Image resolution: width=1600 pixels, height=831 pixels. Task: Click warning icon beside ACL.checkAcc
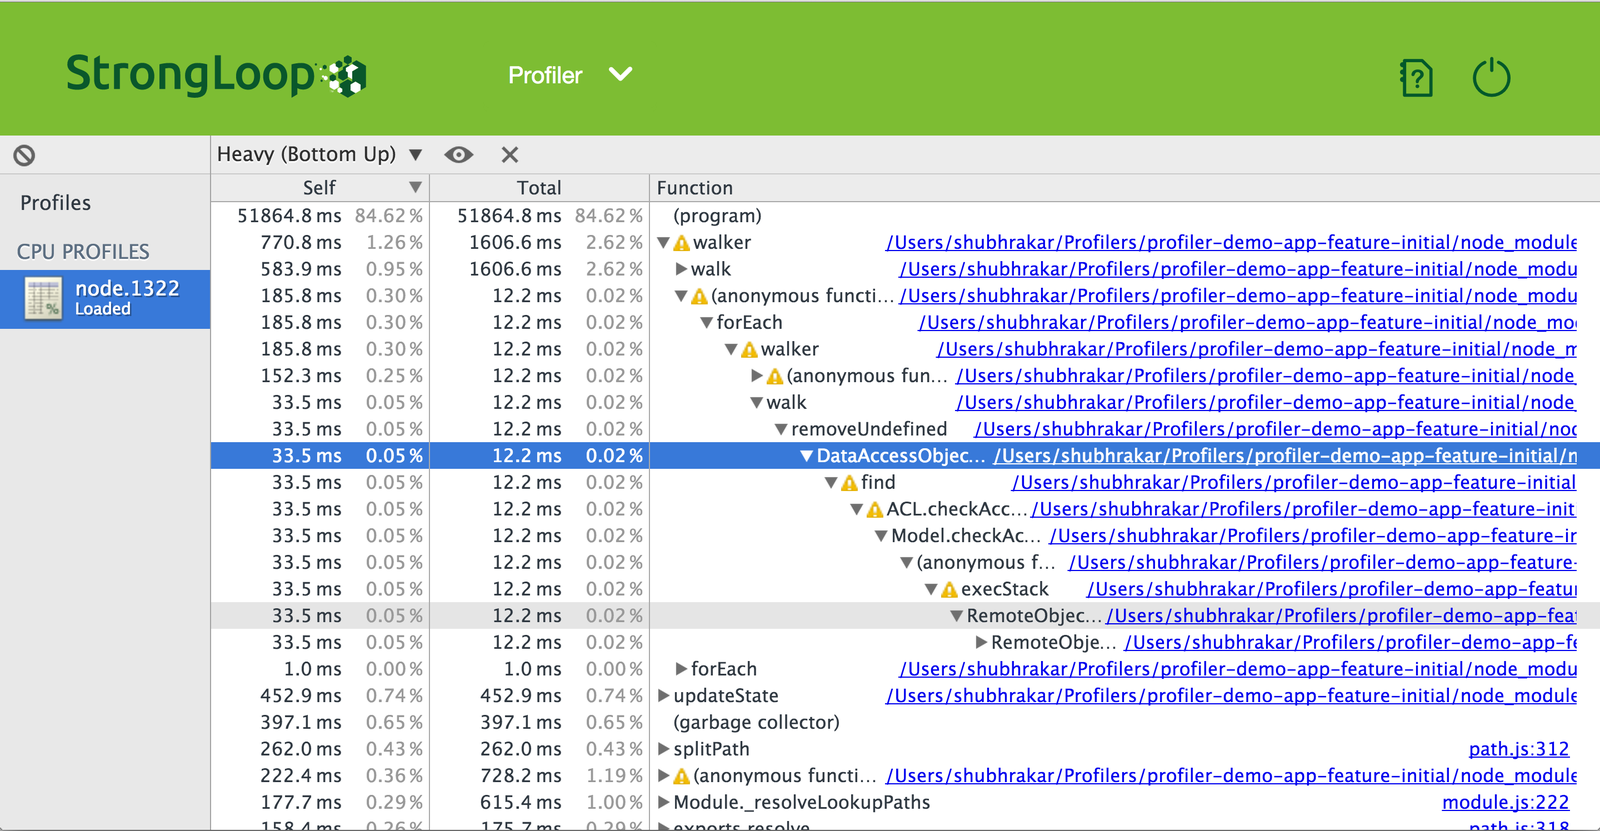(x=875, y=509)
